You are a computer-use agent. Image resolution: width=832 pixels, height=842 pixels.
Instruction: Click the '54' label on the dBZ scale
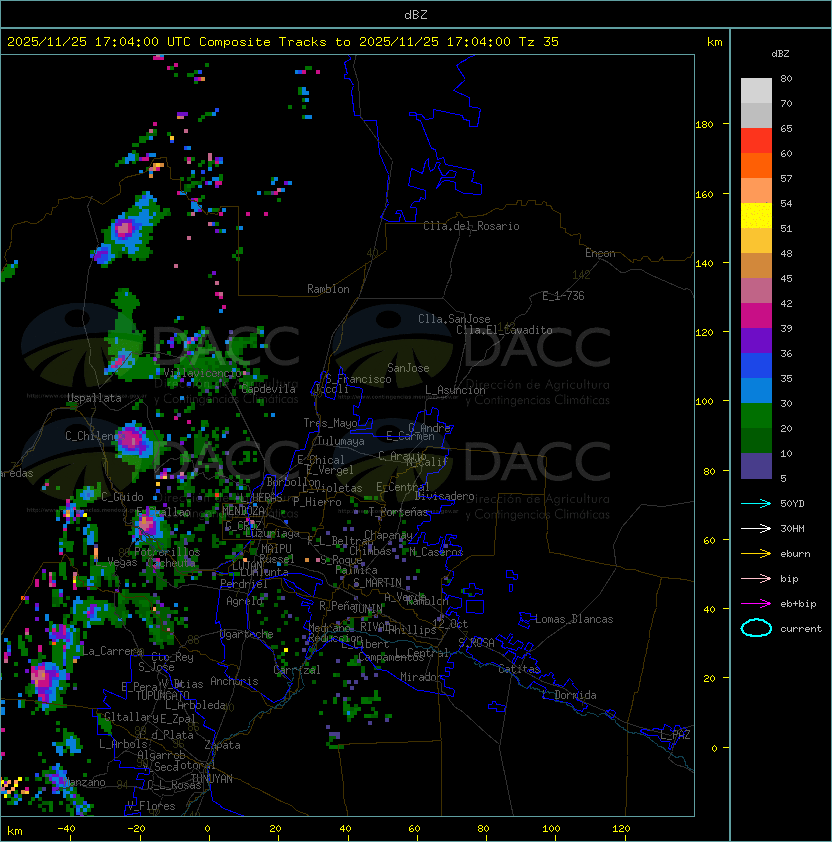click(786, 204)
